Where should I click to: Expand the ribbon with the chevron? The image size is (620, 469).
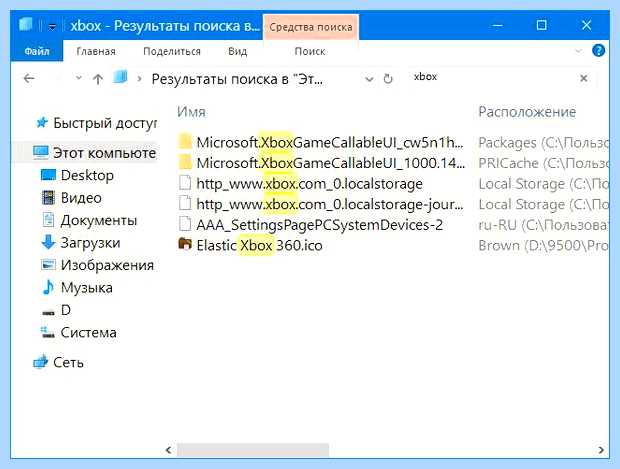(578, 51)
